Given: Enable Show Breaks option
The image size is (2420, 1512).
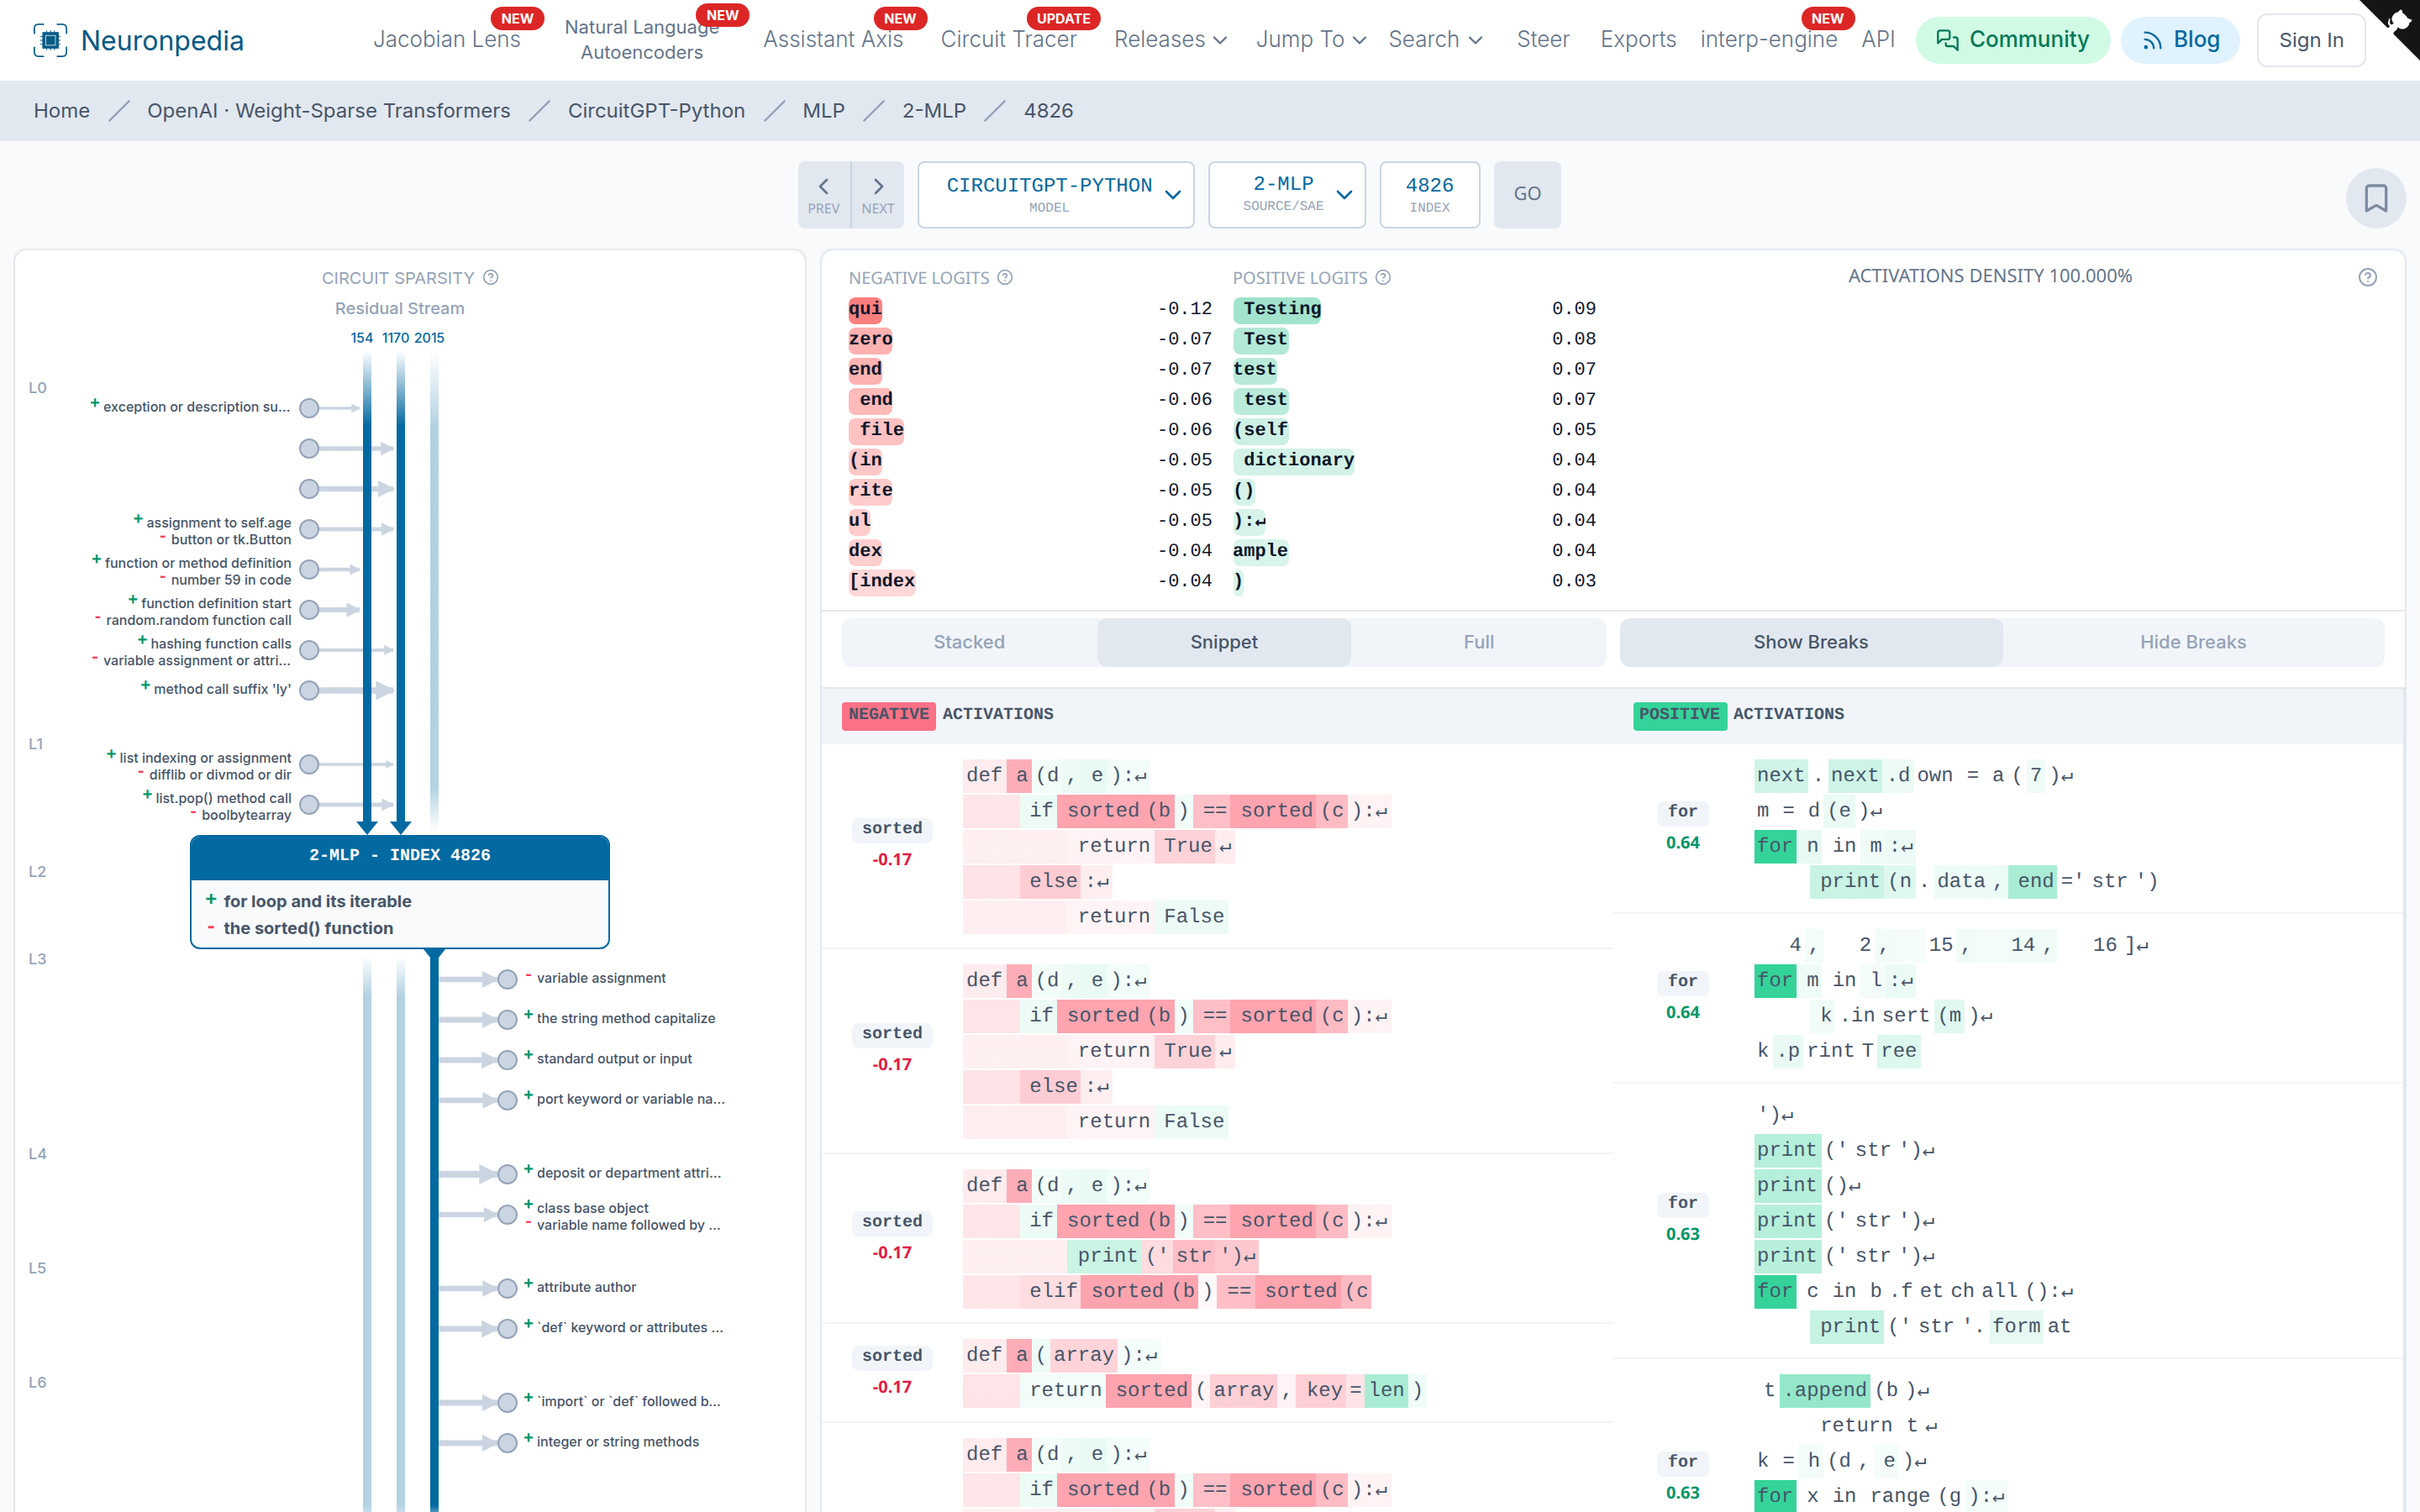Looking at the screenshot, I should tap(1810, 642).
